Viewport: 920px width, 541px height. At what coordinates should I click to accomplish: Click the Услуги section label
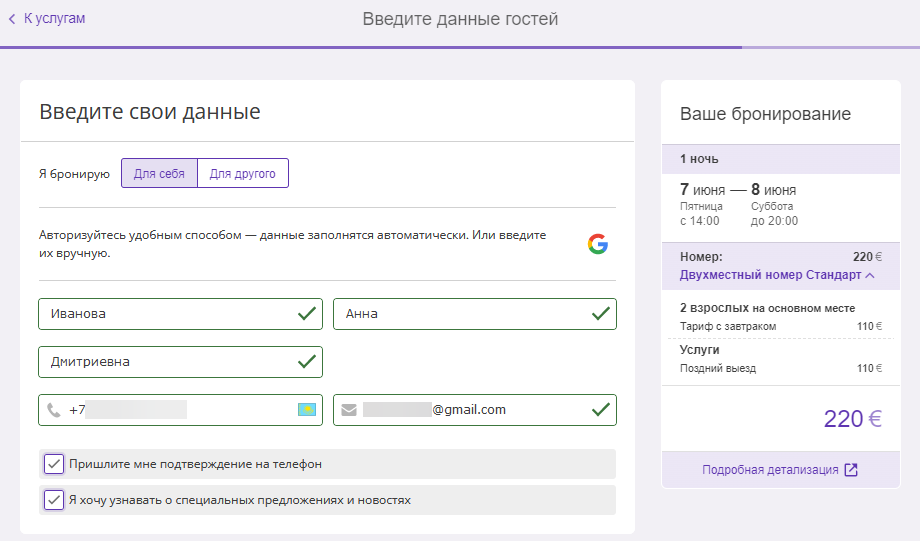(x=699, y=350)
